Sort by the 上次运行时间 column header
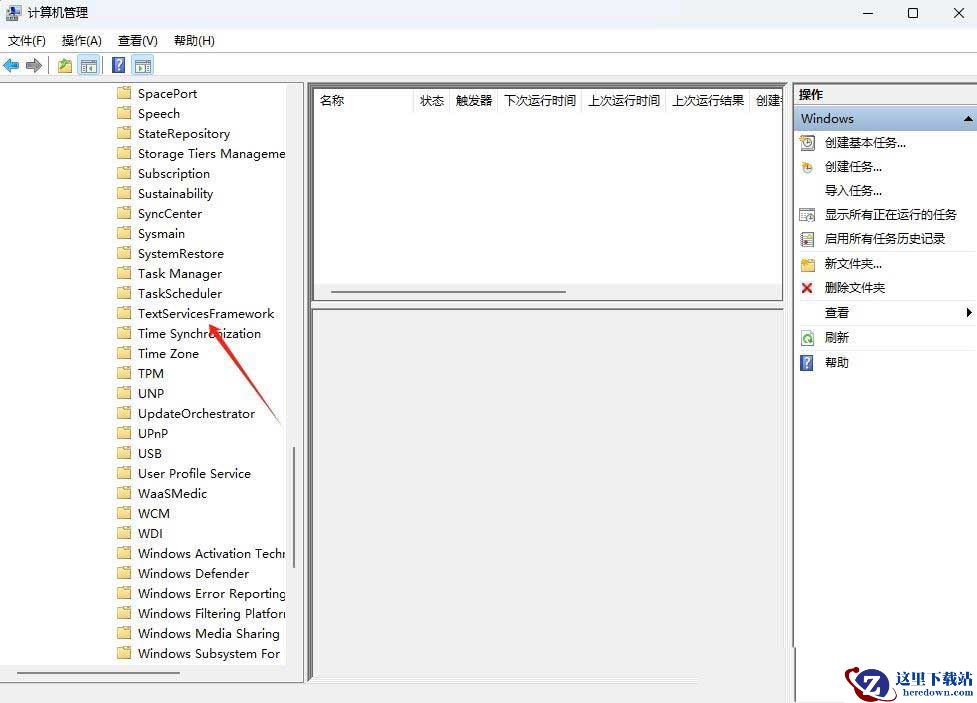 (624, 100)
